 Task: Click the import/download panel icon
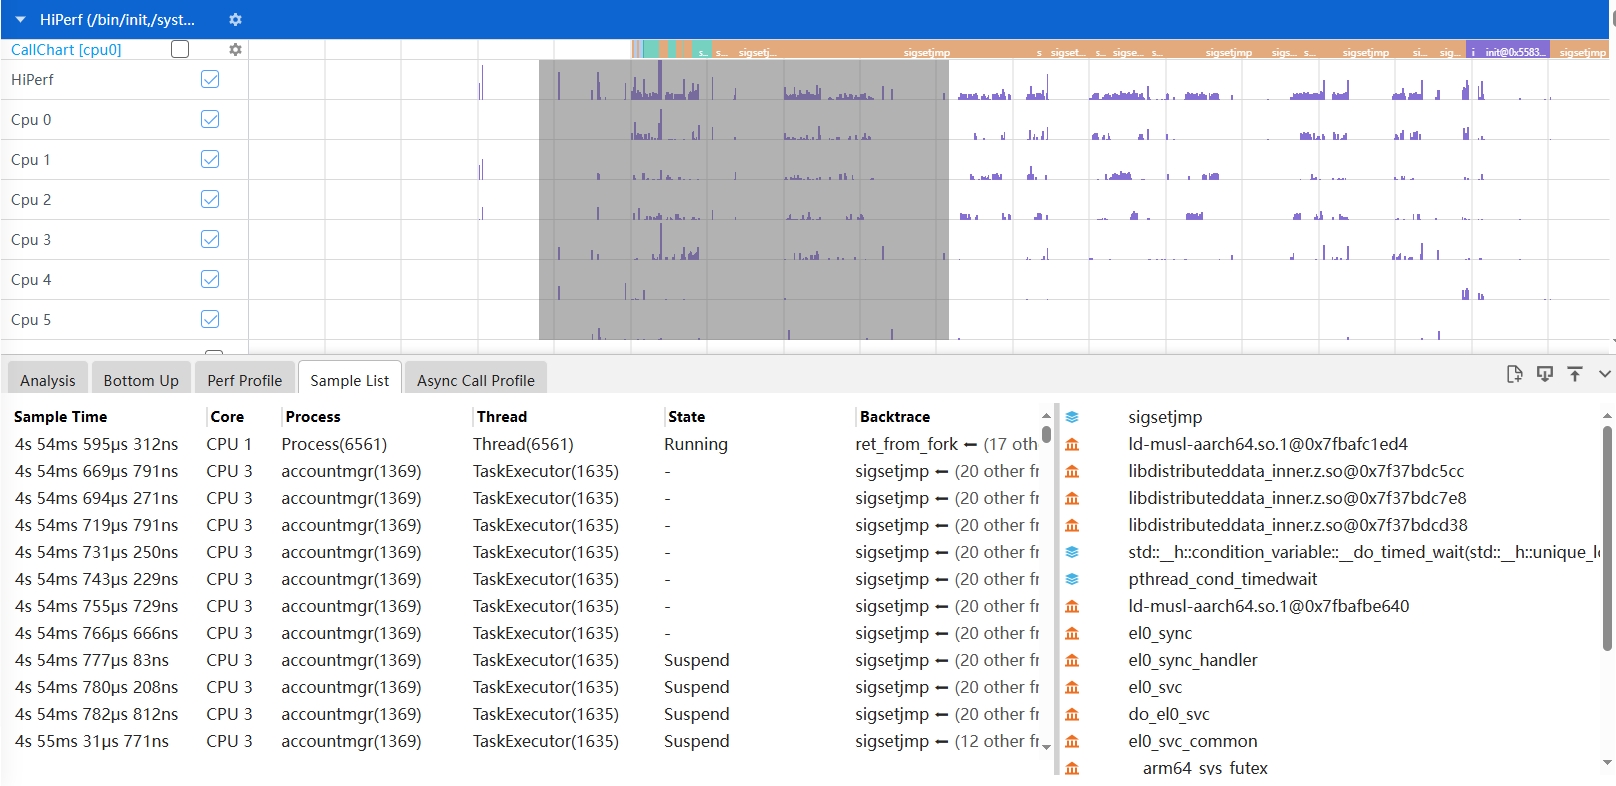(x=1545, y=374)
